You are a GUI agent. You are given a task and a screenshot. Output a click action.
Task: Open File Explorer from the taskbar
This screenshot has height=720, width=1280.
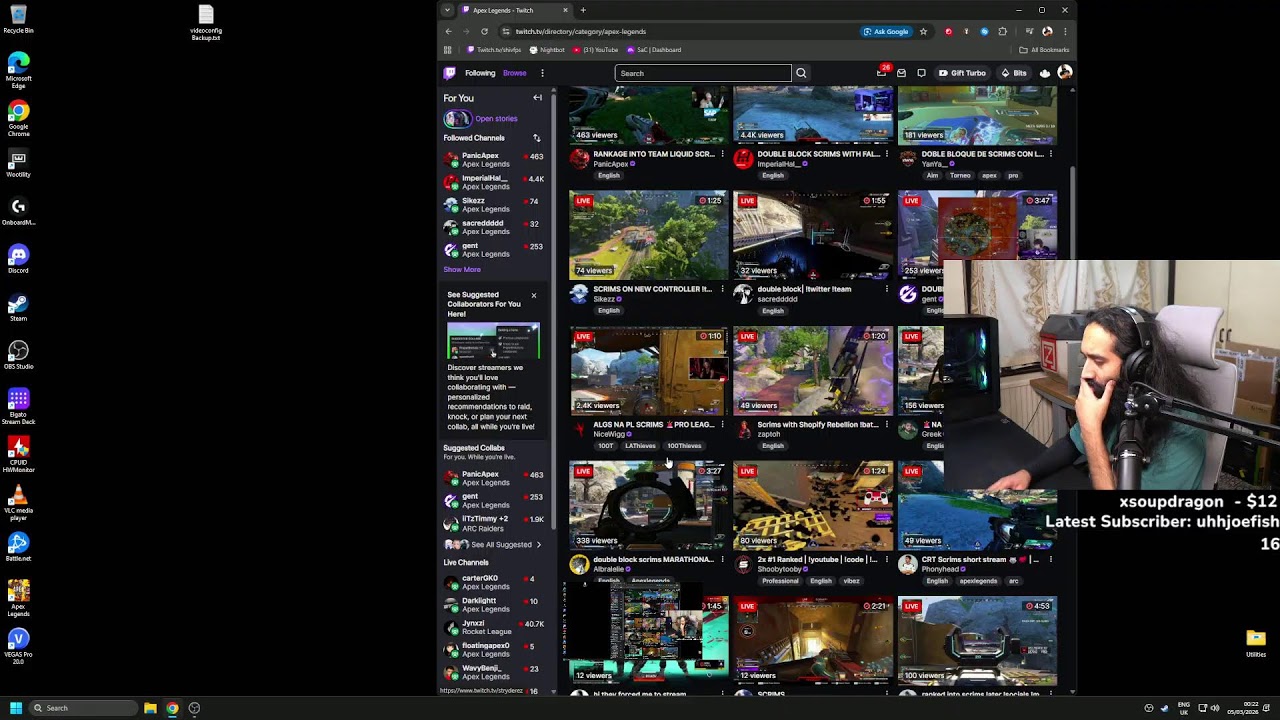click(x=150, y=708)
